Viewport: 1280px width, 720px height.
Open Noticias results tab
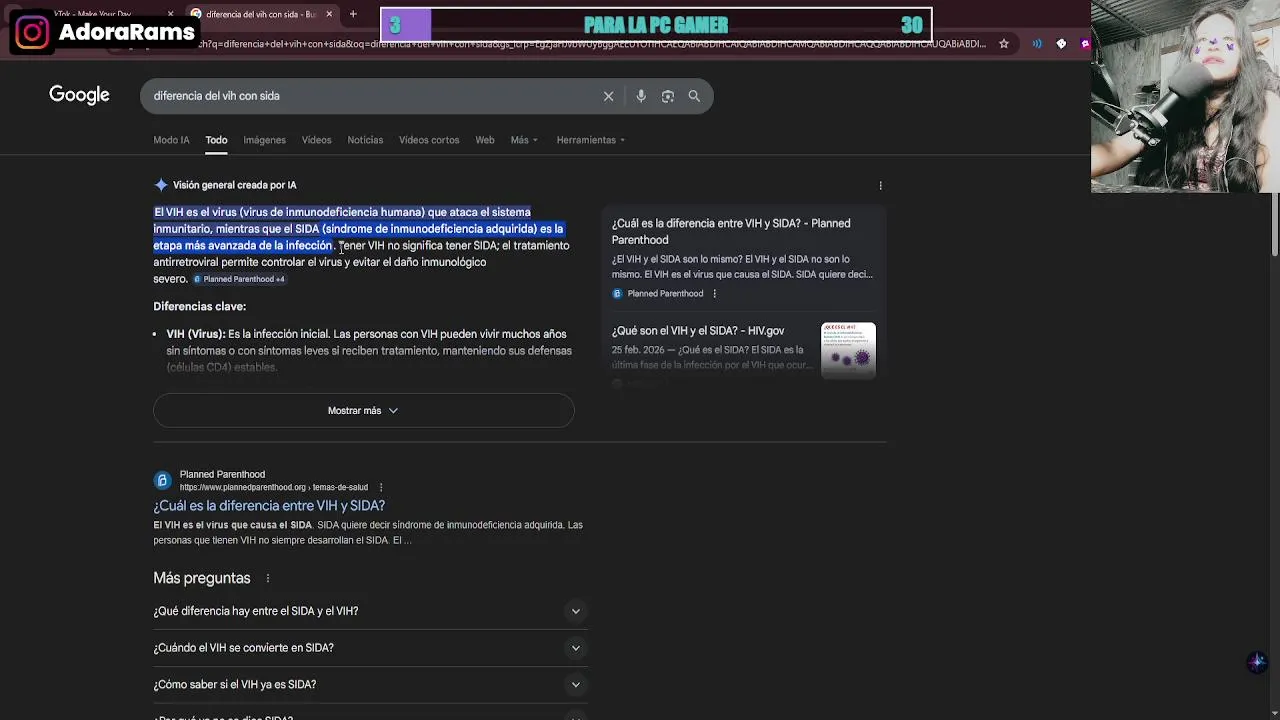pos(365,140)
